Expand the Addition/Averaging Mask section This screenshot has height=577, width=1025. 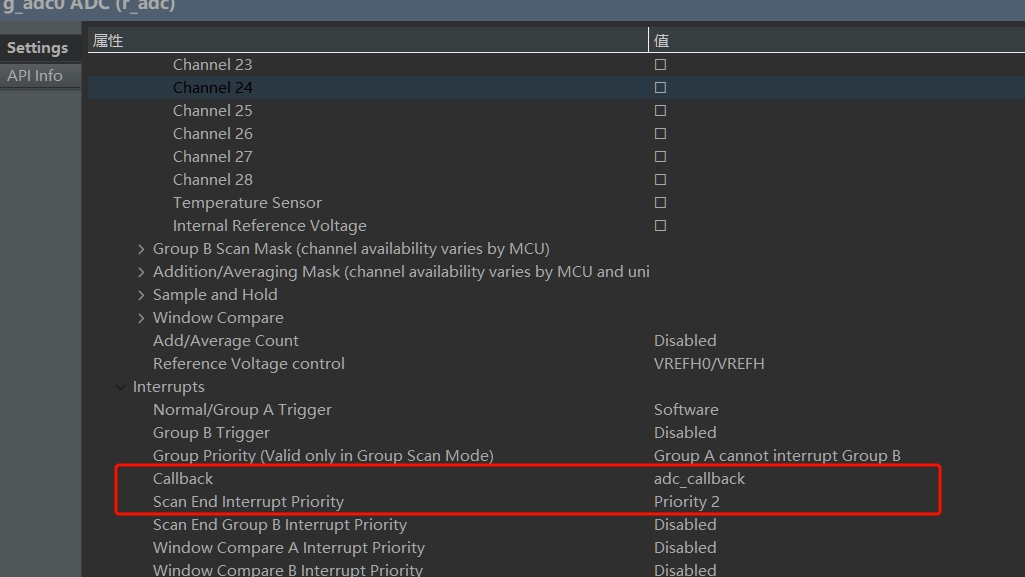141,272
